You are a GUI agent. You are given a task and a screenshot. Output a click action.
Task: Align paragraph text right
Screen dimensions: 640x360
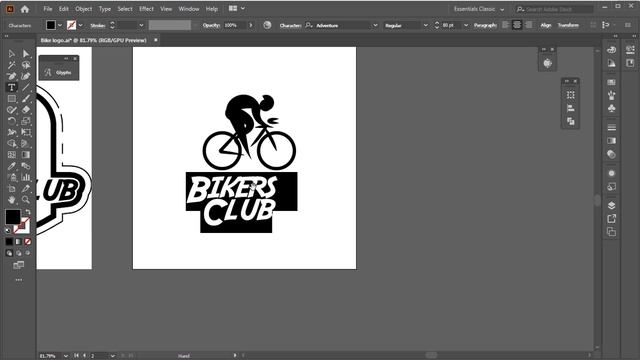point(529,25)
